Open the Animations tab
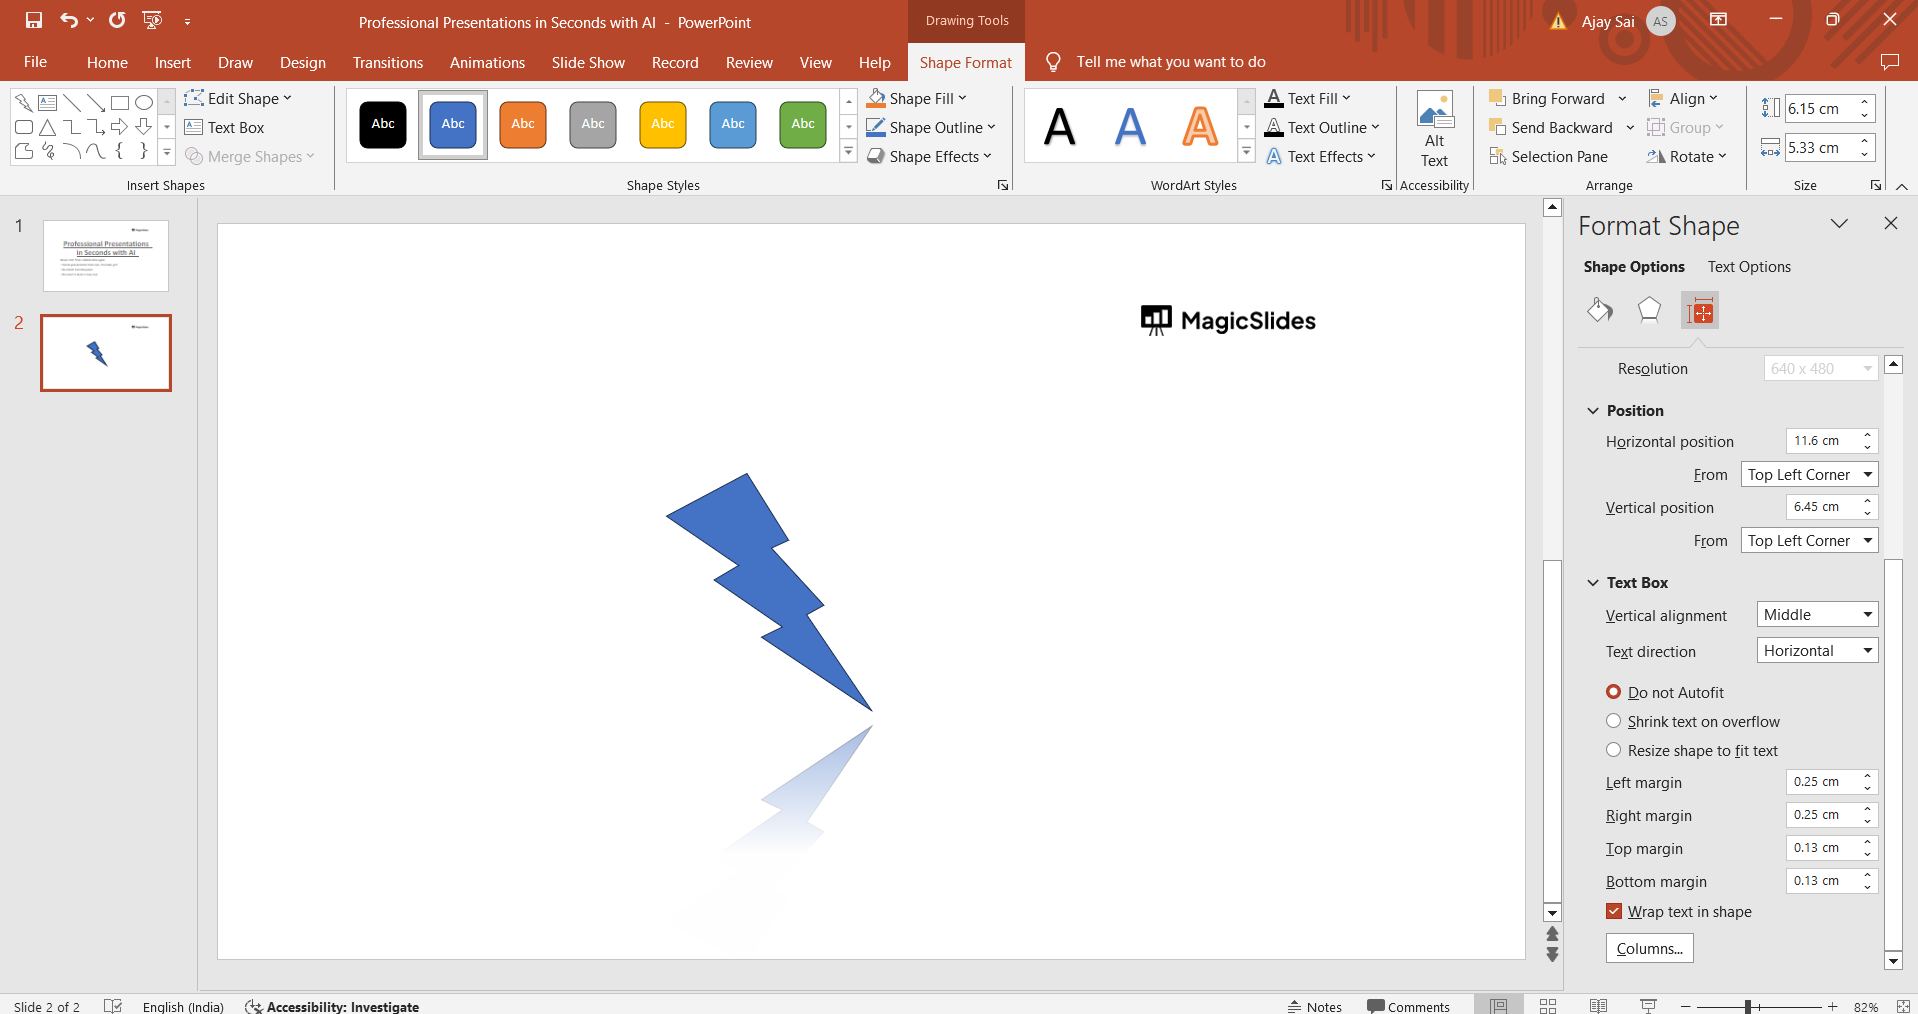This screenshot has height=1014, width=1918. pyautogui.click(x=487, y=62)
